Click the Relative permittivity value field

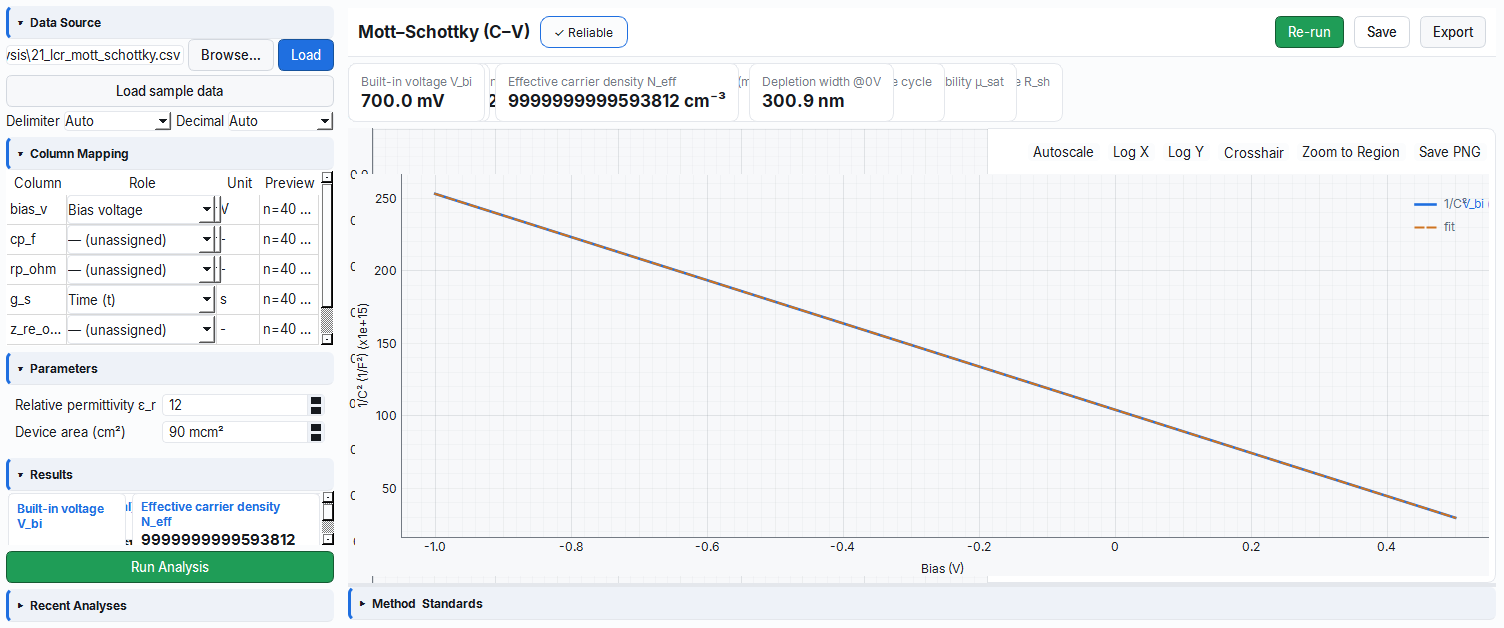pos(235,405)
